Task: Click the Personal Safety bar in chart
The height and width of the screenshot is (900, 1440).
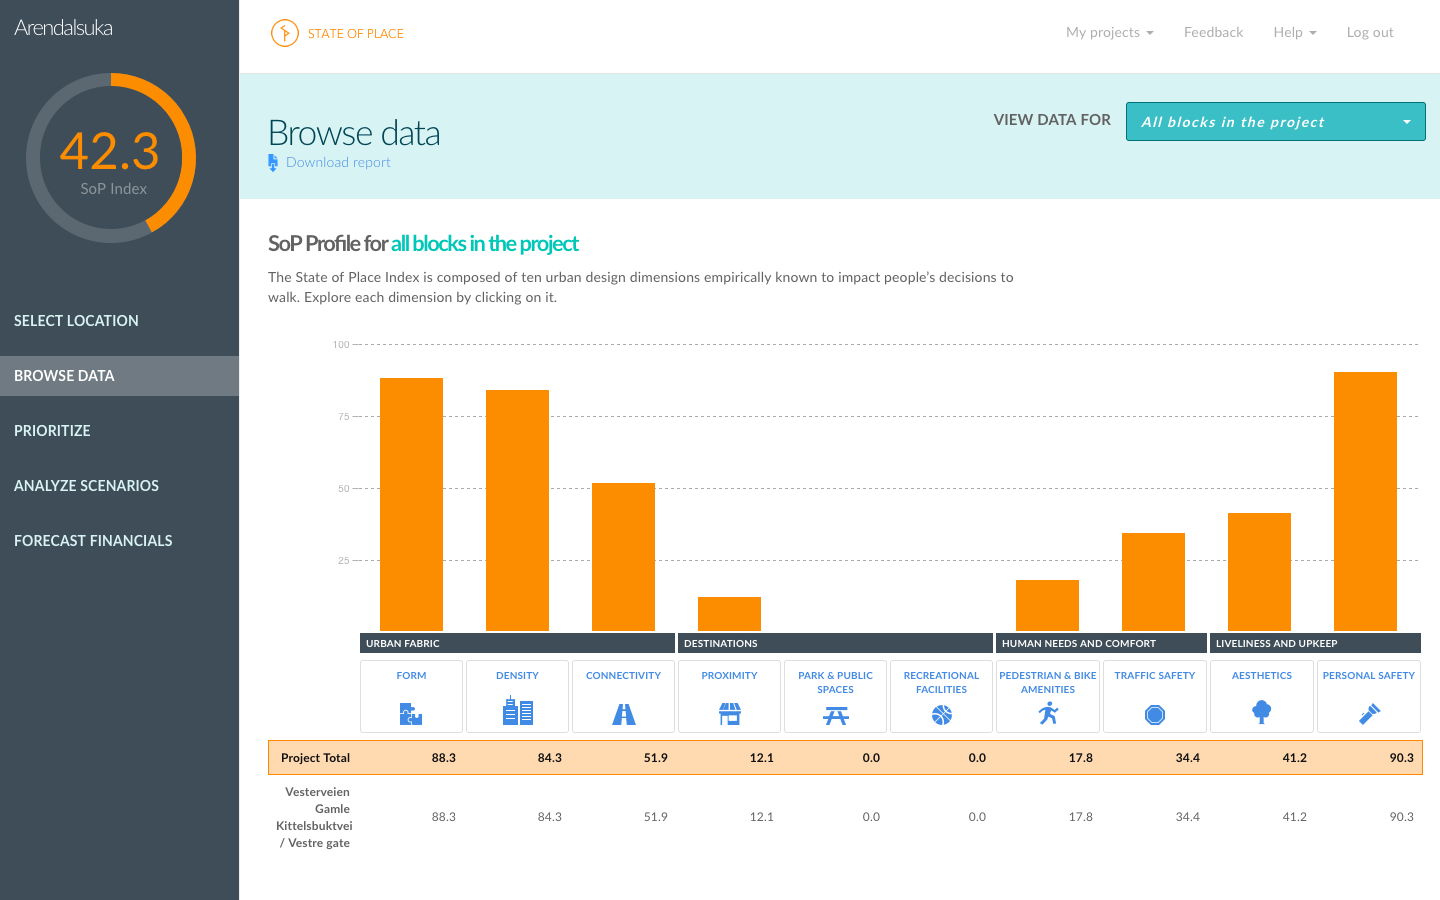Action: [1365, 501]
